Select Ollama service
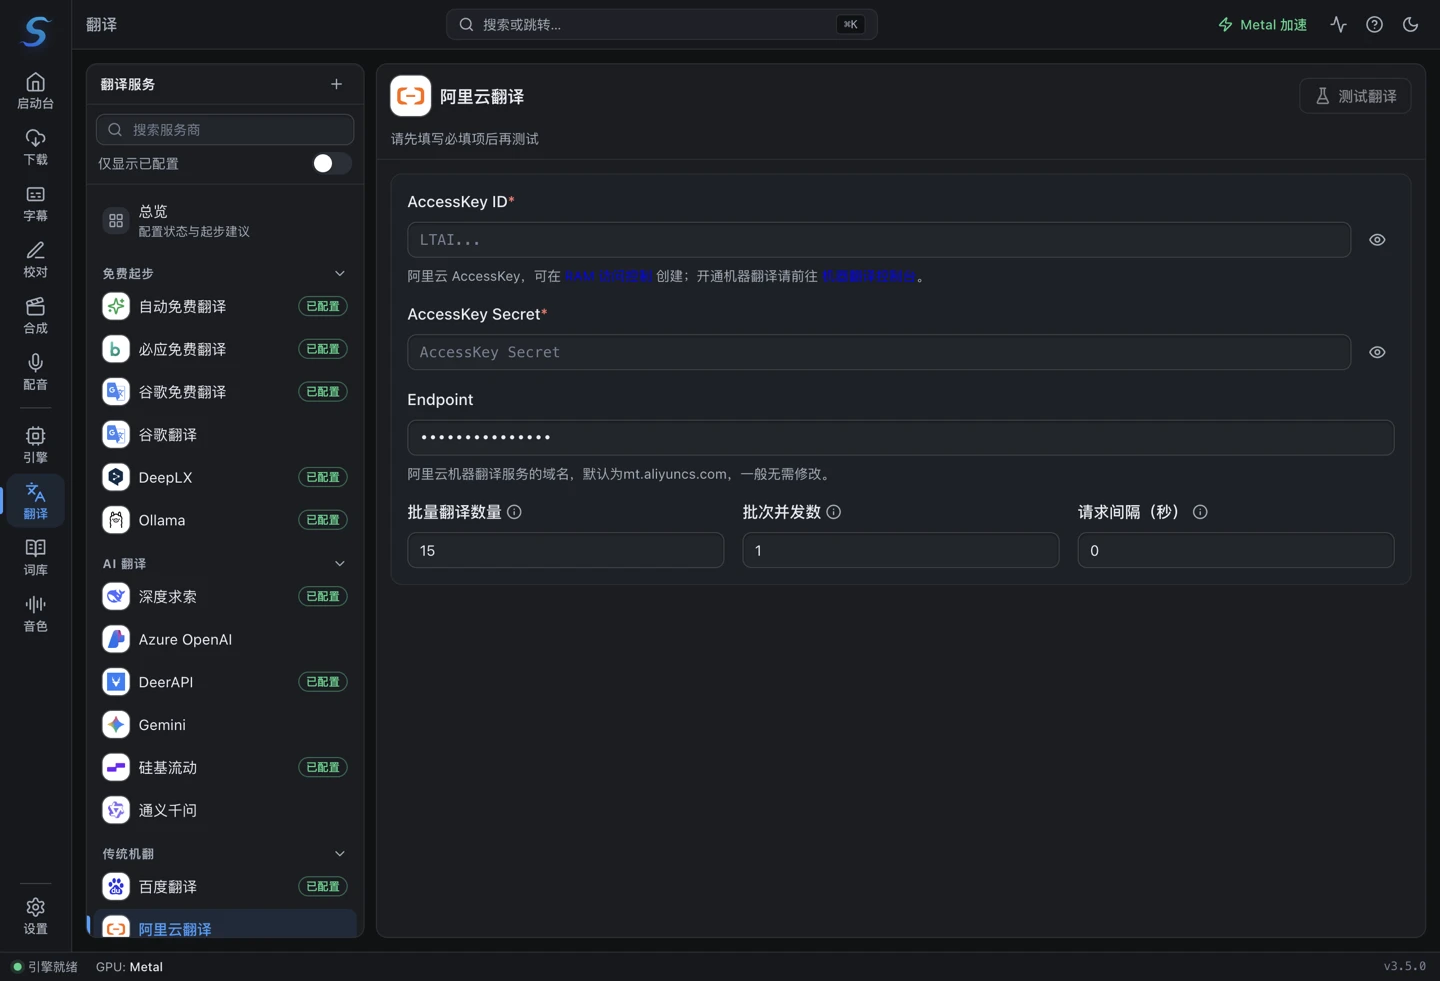1440x981 pixels. (225, 520)
